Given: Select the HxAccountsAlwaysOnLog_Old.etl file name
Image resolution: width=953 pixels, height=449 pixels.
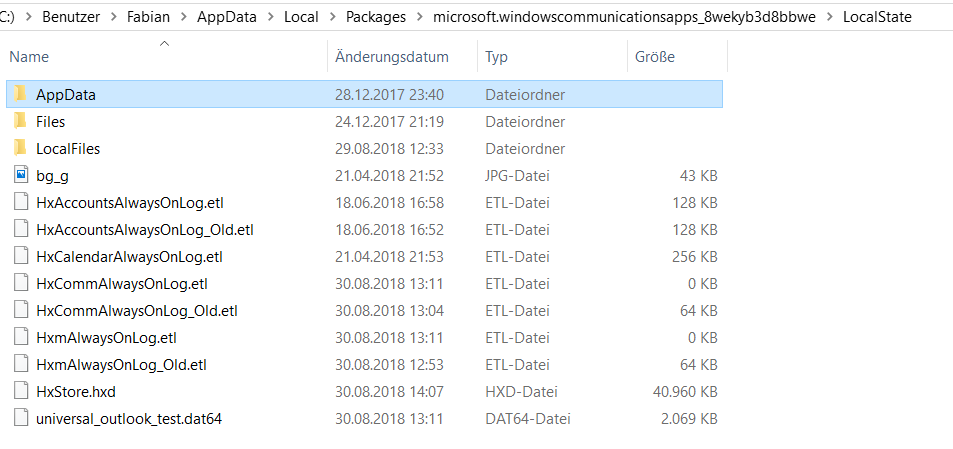Looking at the screenshot, I should [145, 229].
